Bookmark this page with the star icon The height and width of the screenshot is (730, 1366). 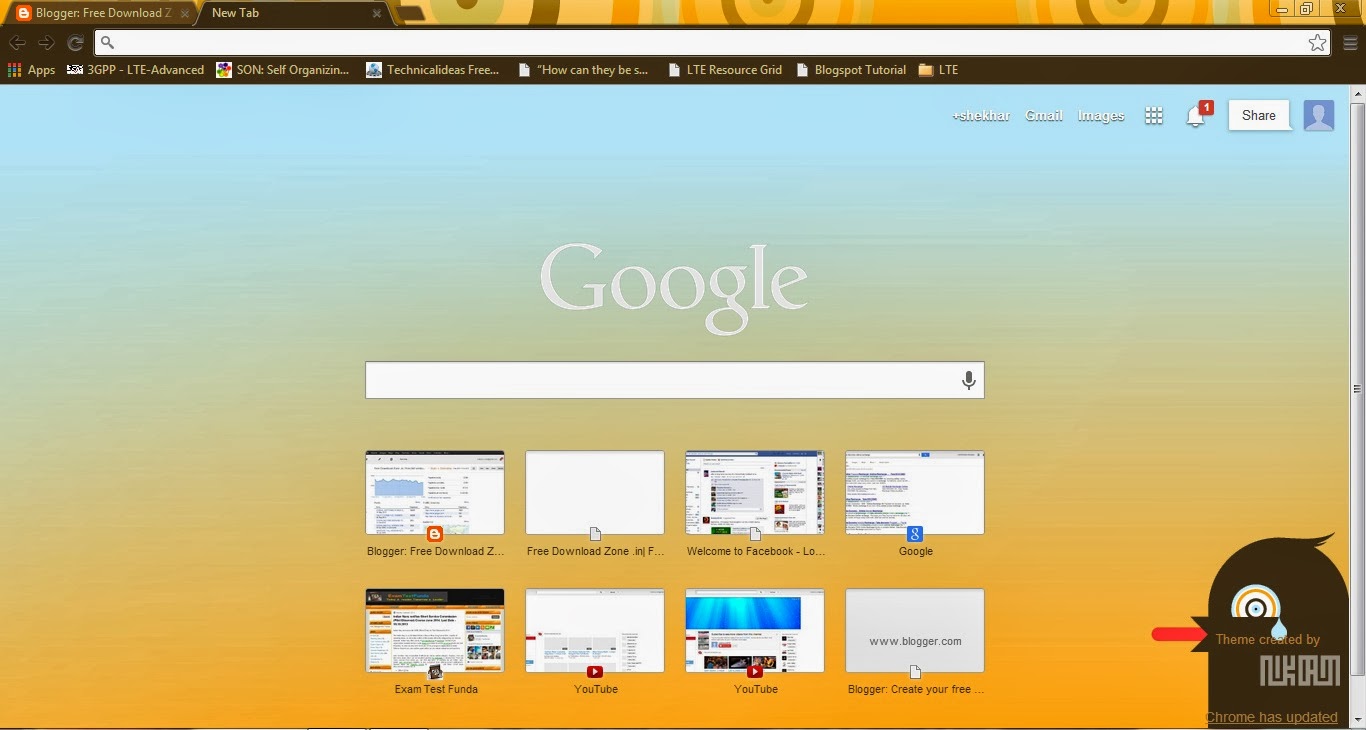click(1318, 43)
